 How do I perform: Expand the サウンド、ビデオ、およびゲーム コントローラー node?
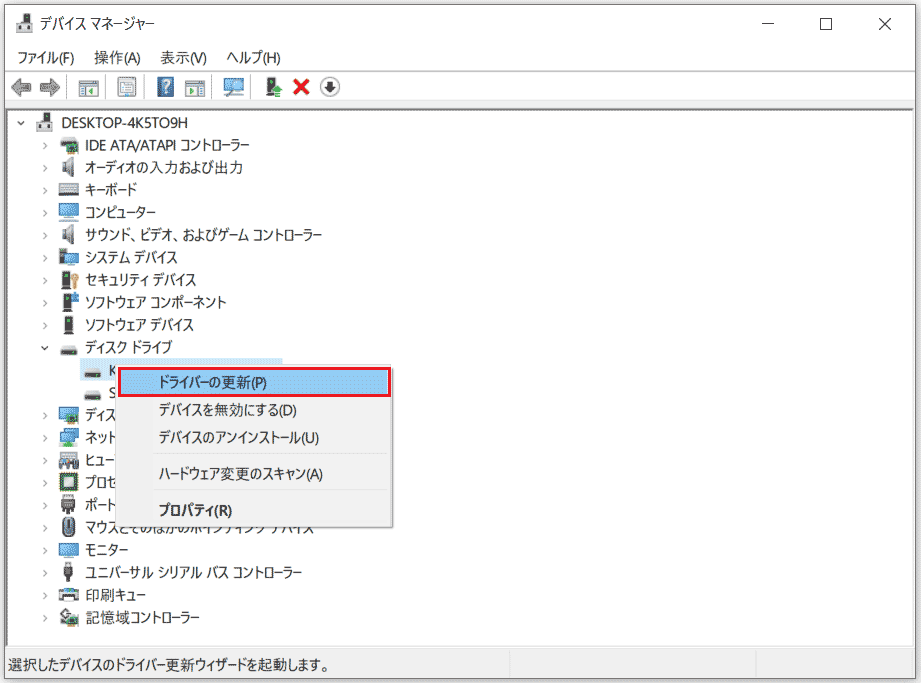click(x=45, y=235)
